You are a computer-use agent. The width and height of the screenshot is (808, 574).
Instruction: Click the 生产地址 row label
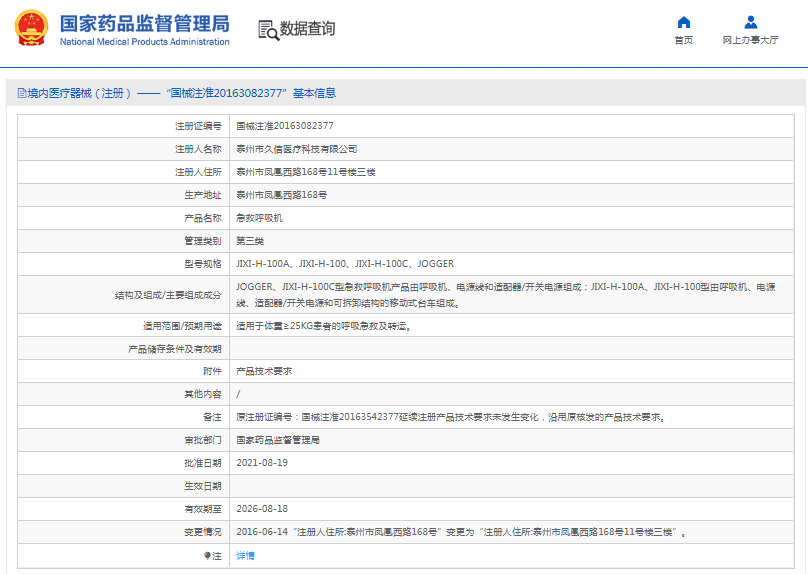click(x=203, y=195)
